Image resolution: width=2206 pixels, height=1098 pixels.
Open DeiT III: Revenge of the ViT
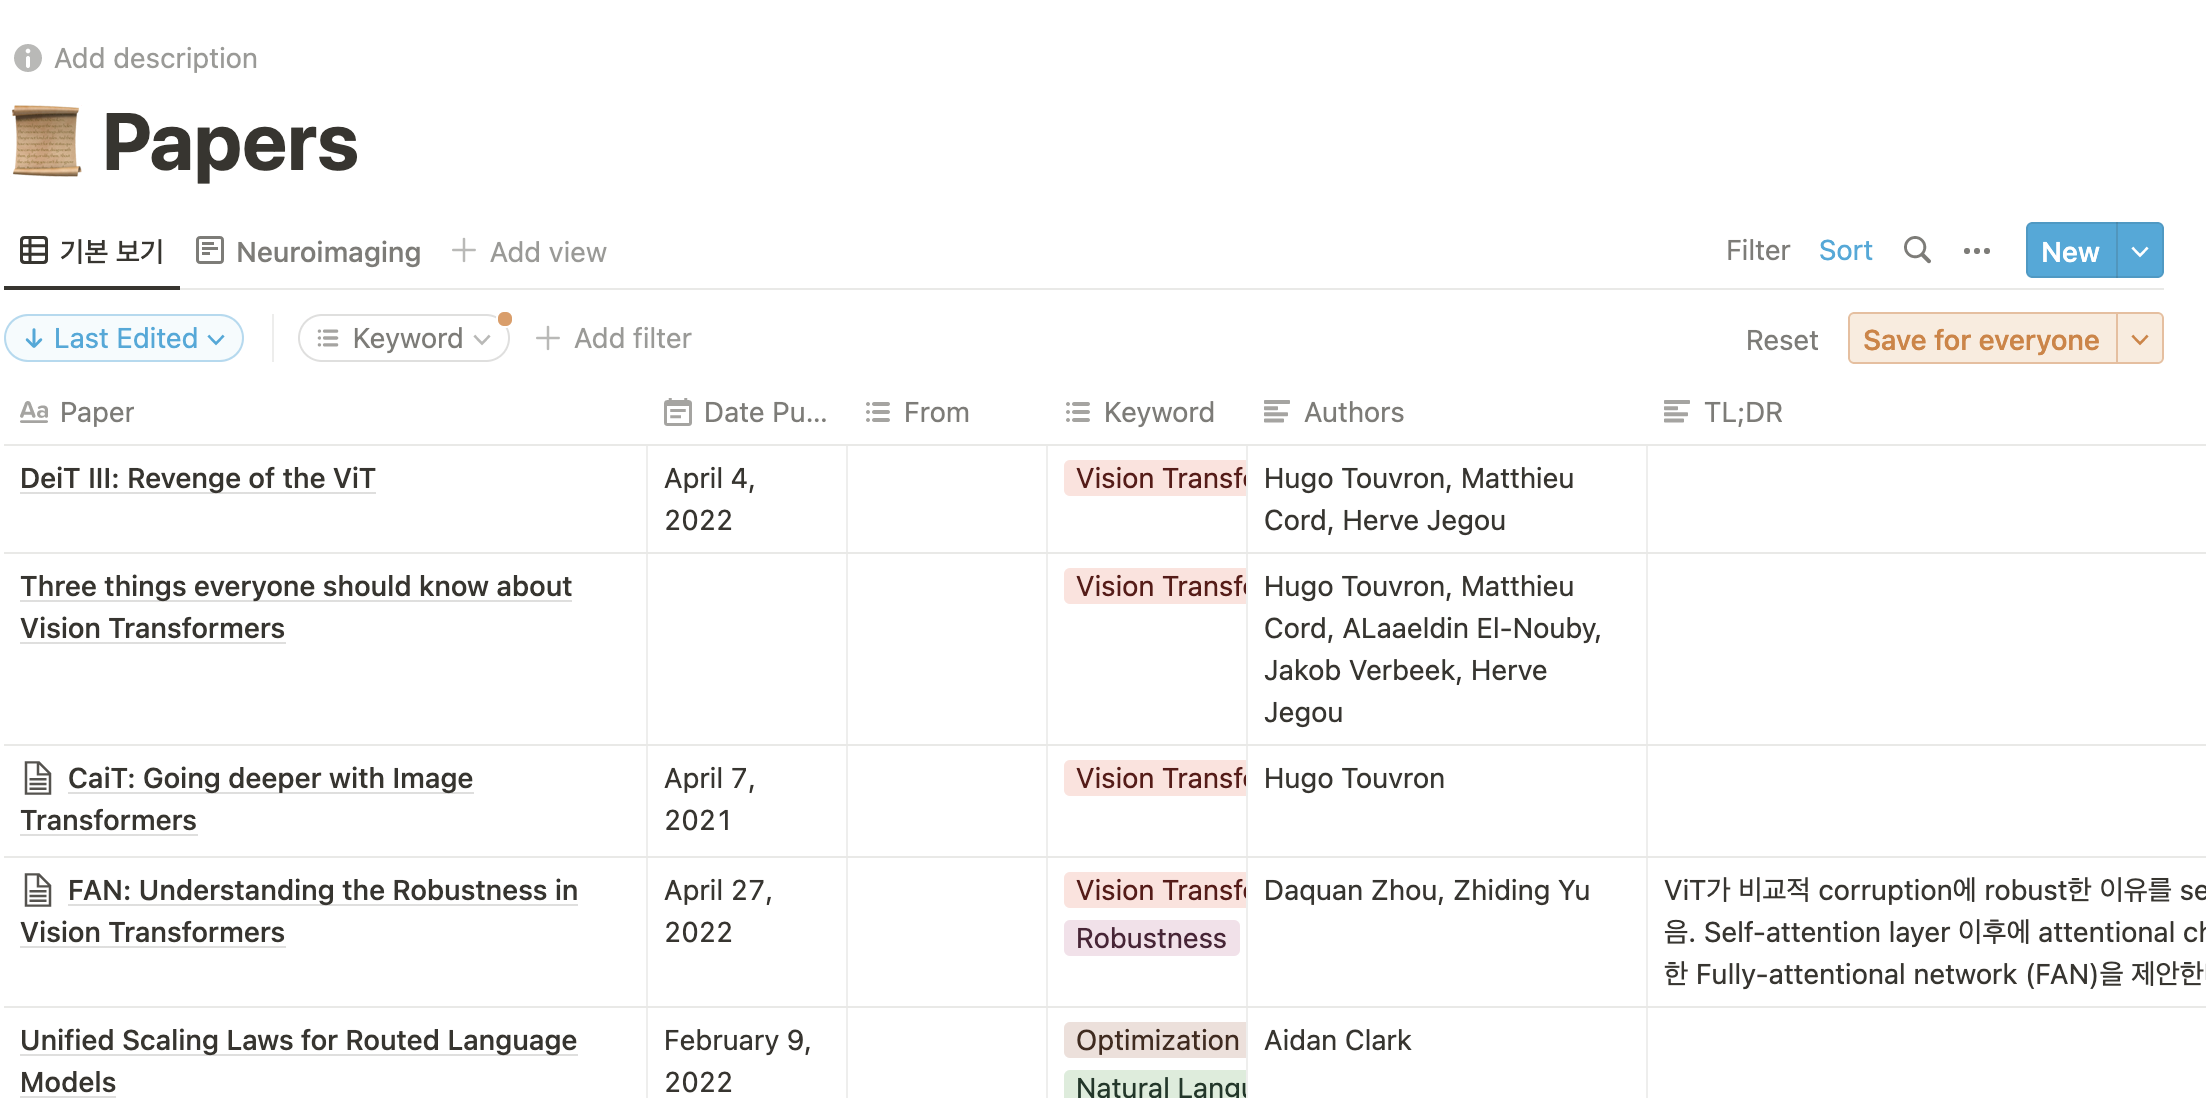pyautogui.click(x=198, y=478)
